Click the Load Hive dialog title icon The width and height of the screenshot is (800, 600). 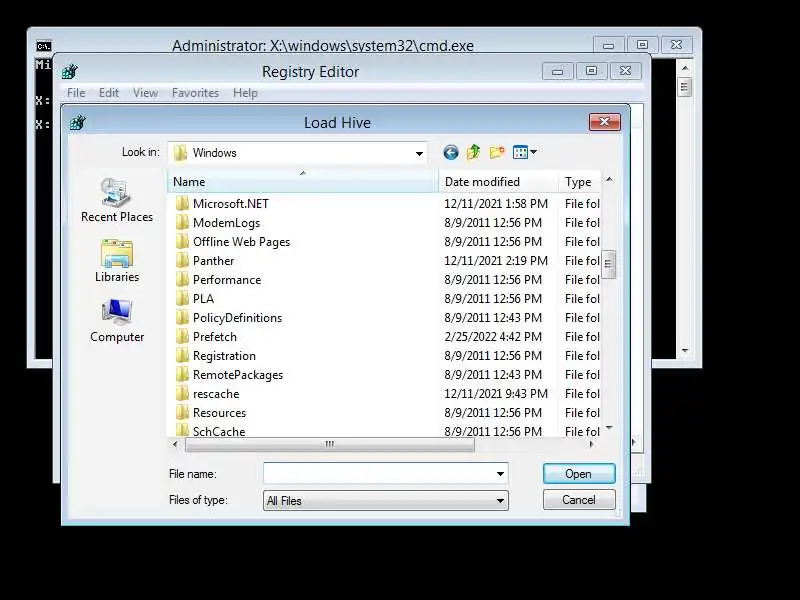click(78, 122)
